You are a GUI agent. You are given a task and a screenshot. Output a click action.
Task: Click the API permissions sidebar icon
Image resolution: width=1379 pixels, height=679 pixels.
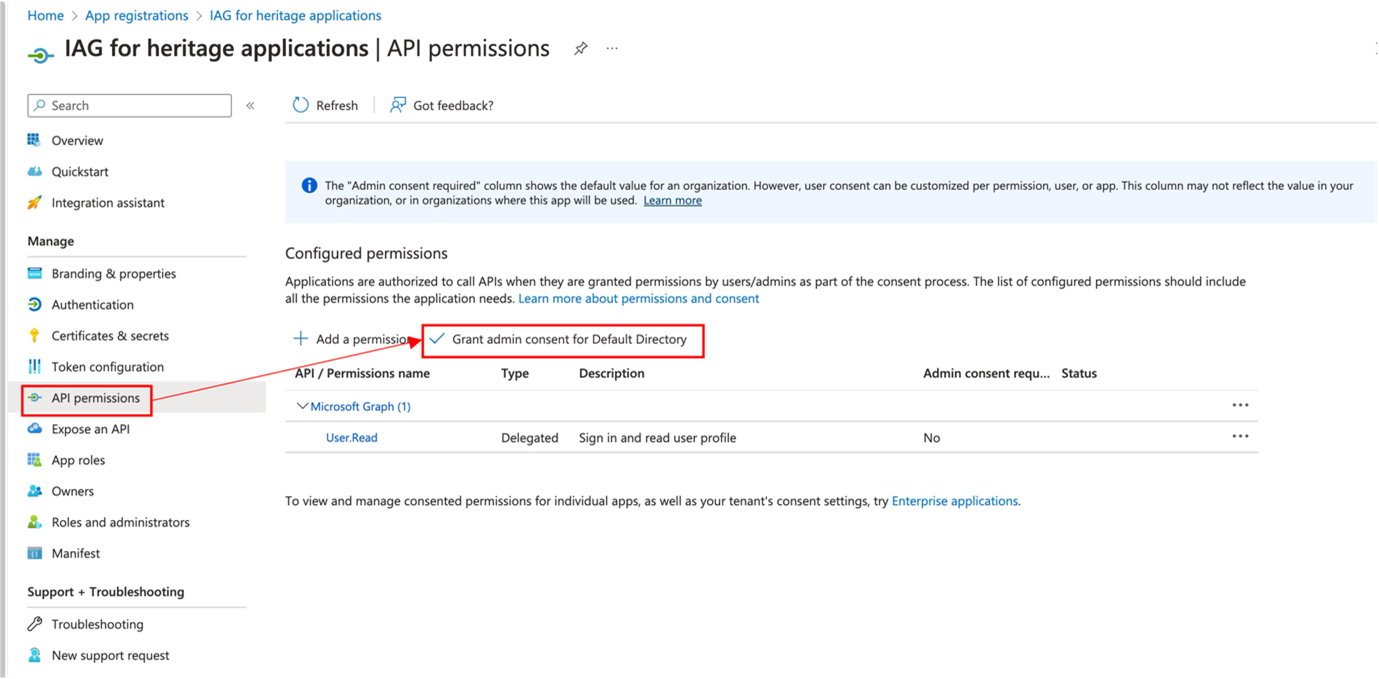click(34, 398)
